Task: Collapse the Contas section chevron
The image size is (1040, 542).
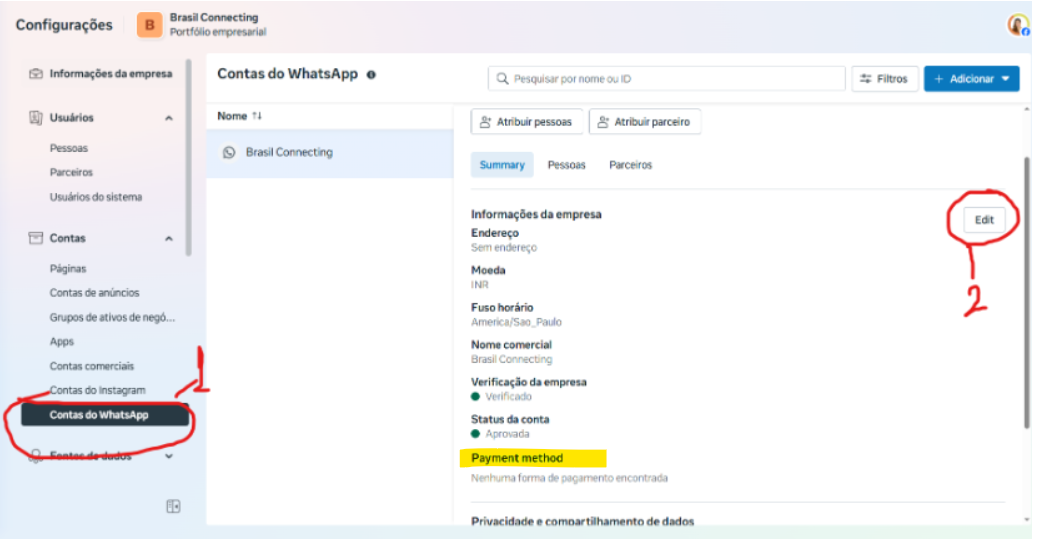Action: tap(168, 238)
